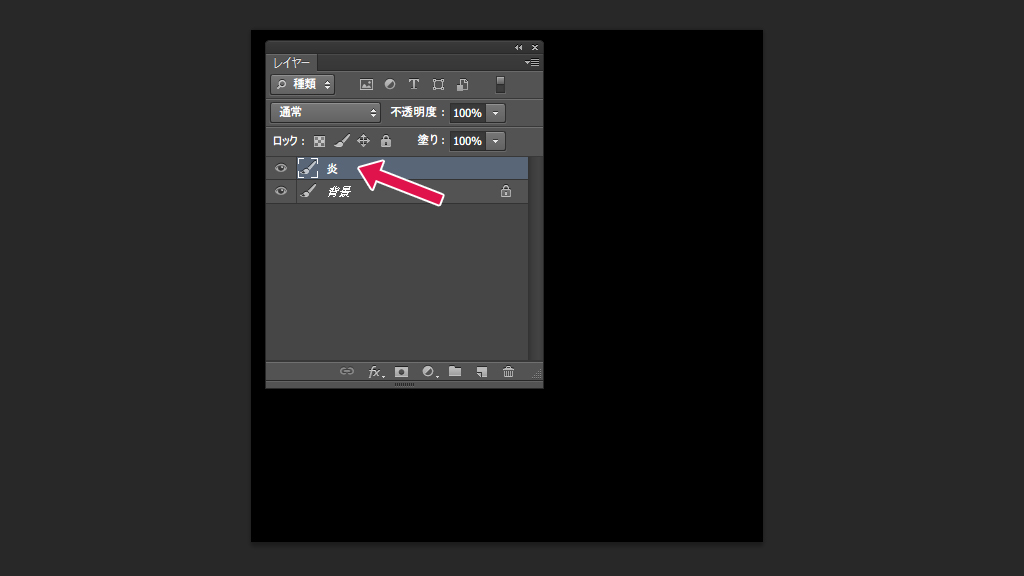This screenshot has width=1024, height=576.
Task: Open the layers panel flyout menu
Action: pyautogui.click(x=532, y=63)
